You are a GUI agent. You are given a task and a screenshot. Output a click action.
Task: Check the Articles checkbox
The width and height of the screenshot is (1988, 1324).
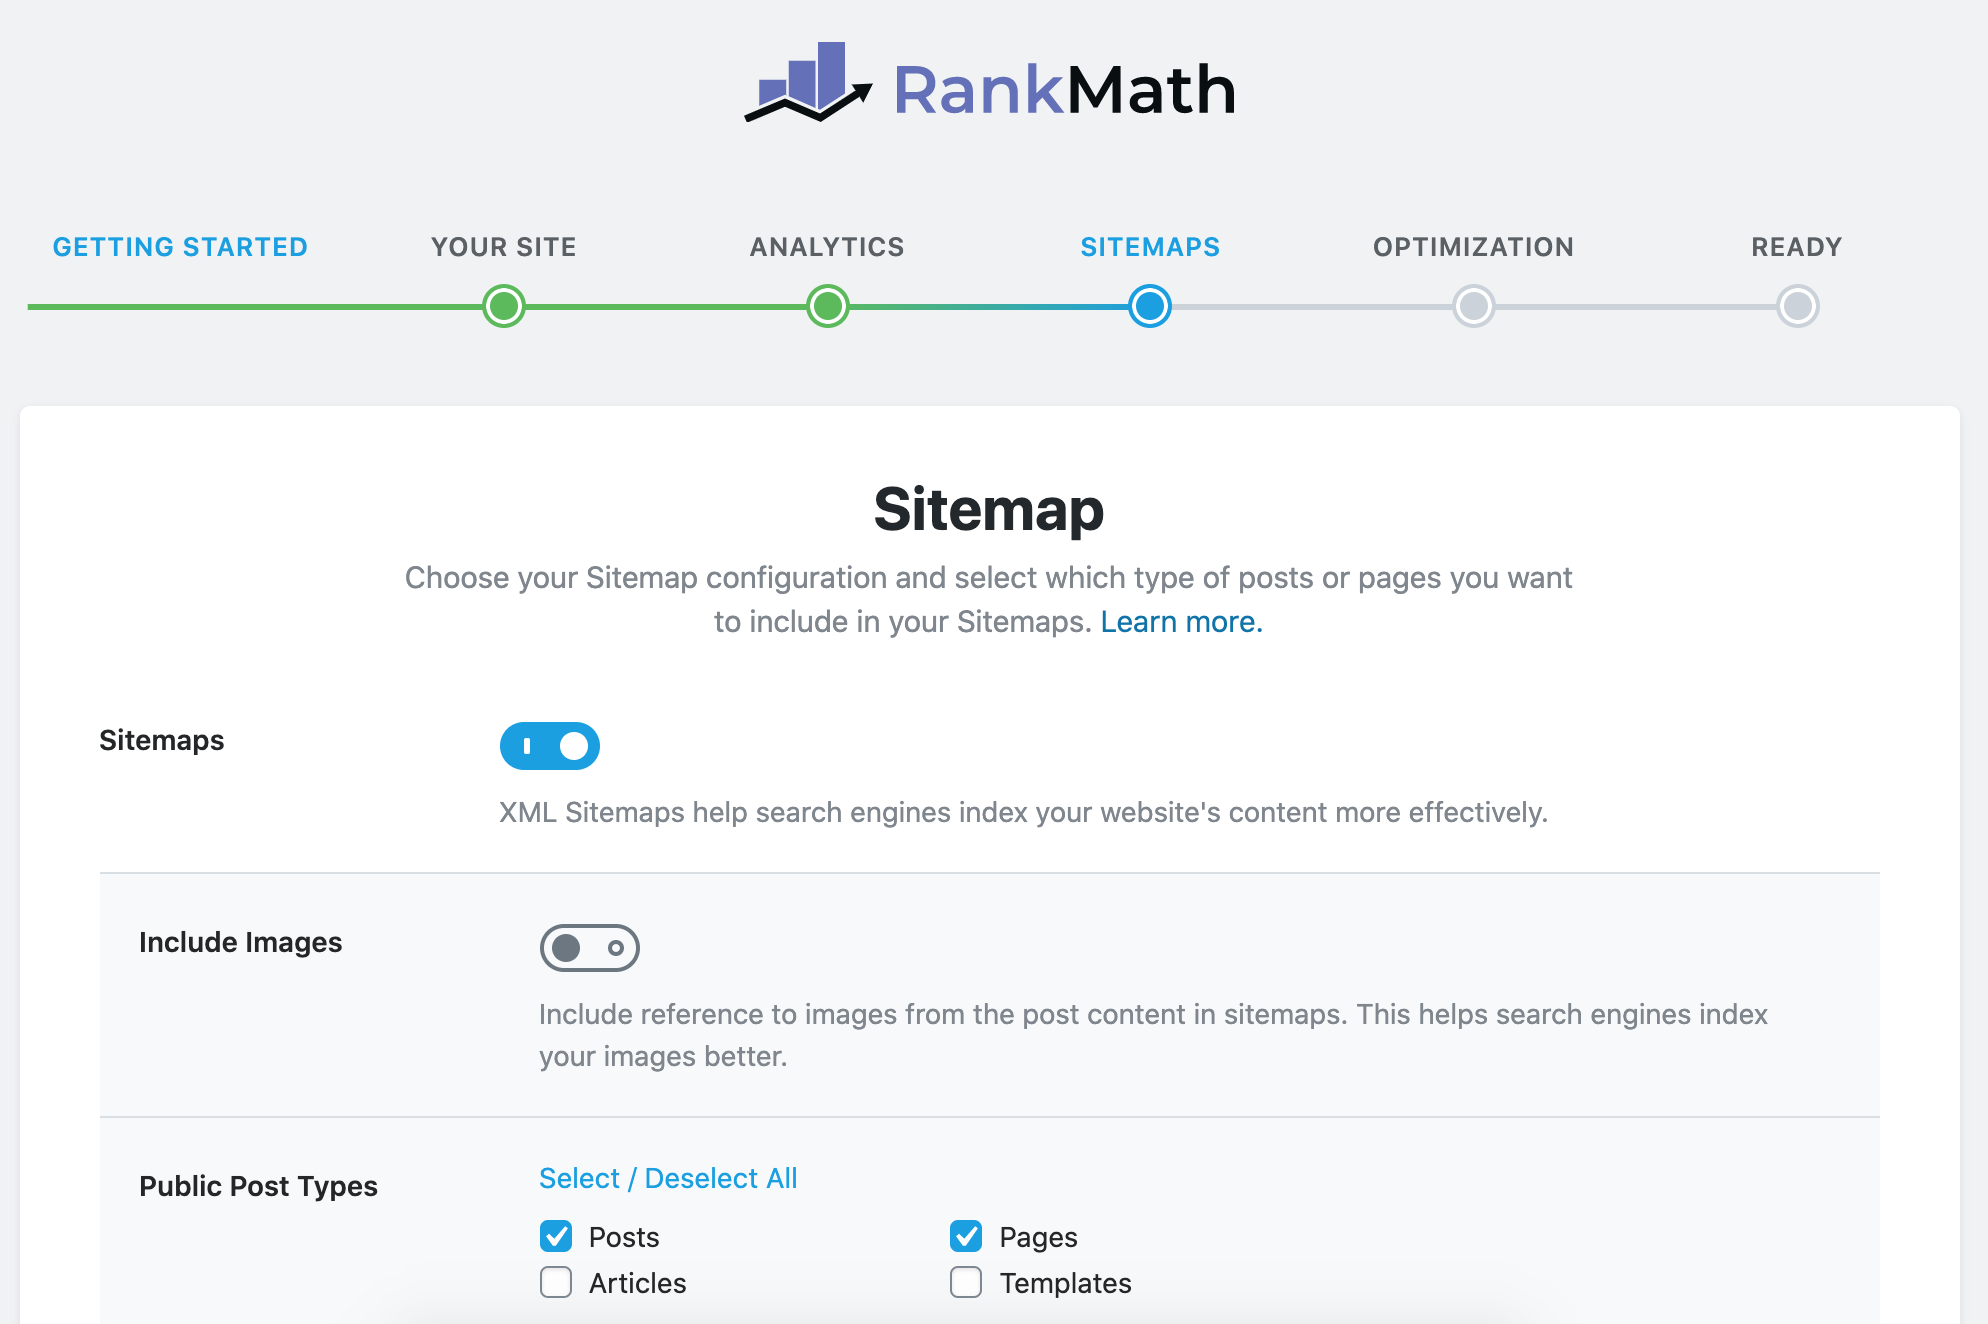[555, 1282]
